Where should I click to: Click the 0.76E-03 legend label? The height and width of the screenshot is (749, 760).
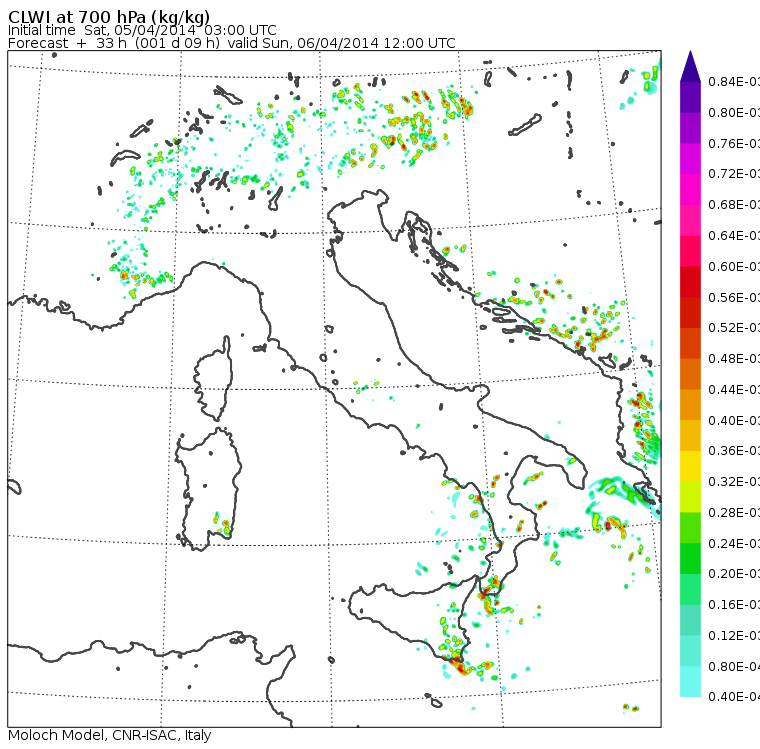pyautogui.click(x=734, y=143)
